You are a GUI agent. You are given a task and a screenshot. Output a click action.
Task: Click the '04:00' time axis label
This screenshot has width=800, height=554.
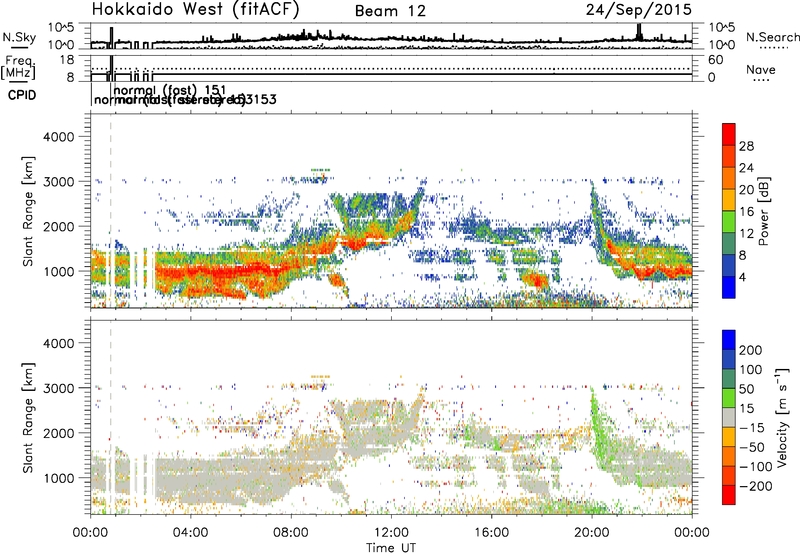pyautogui.click(x=190, y=533)
